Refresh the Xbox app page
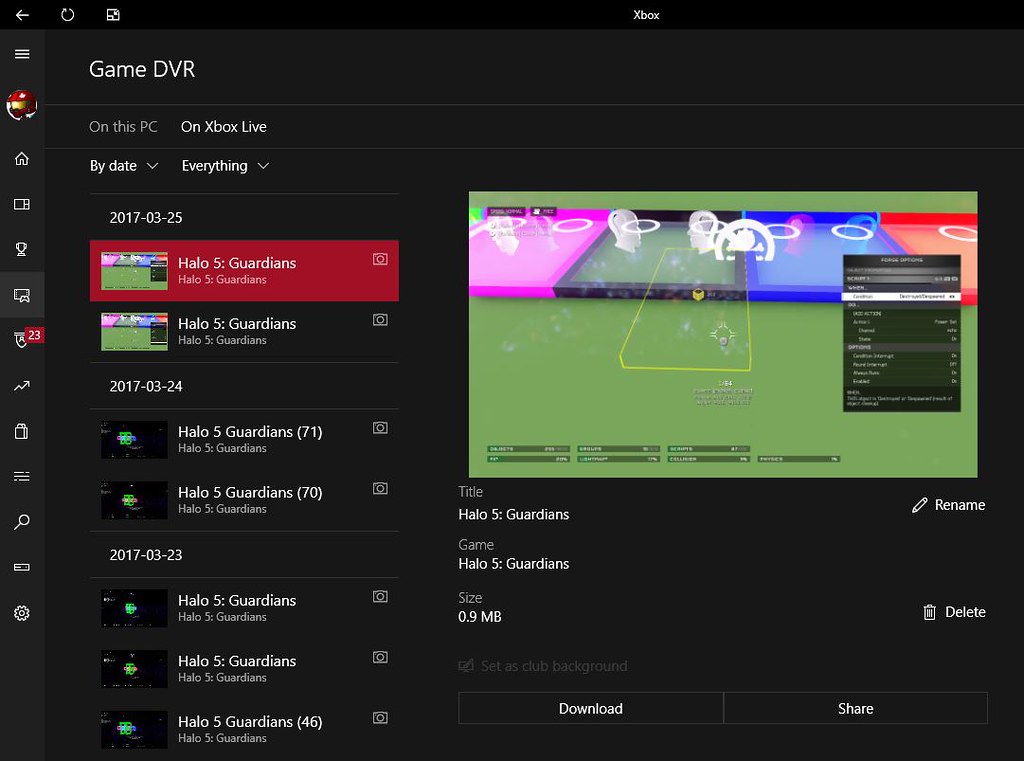This screenshot has width=1024, height=761. (x=67, y=14)
